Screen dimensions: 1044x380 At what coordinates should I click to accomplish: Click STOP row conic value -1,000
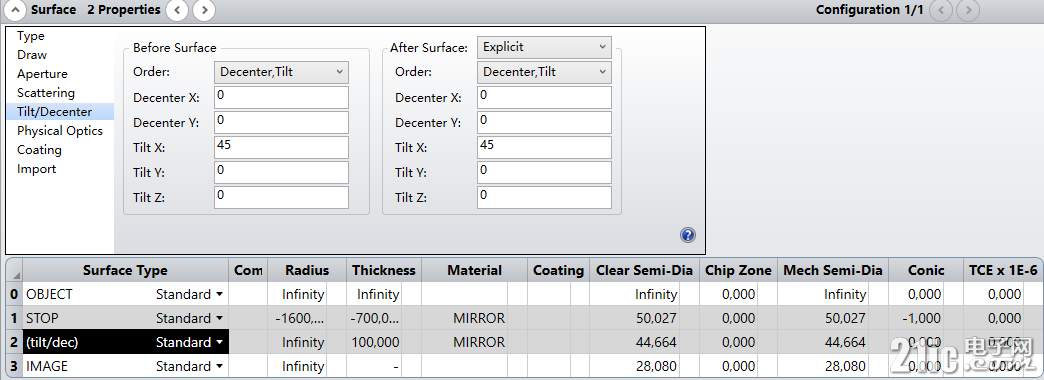click(x=916, y=318)
